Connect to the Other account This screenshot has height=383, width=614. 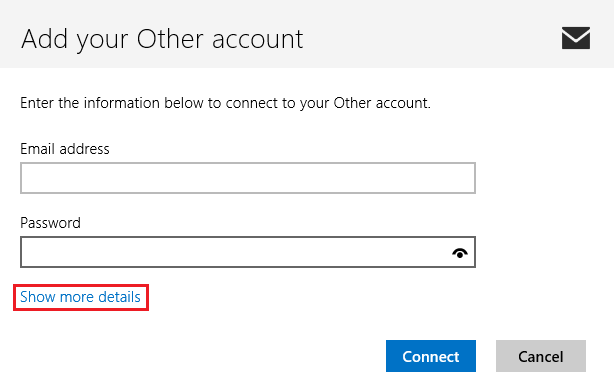tap(431, 356)
